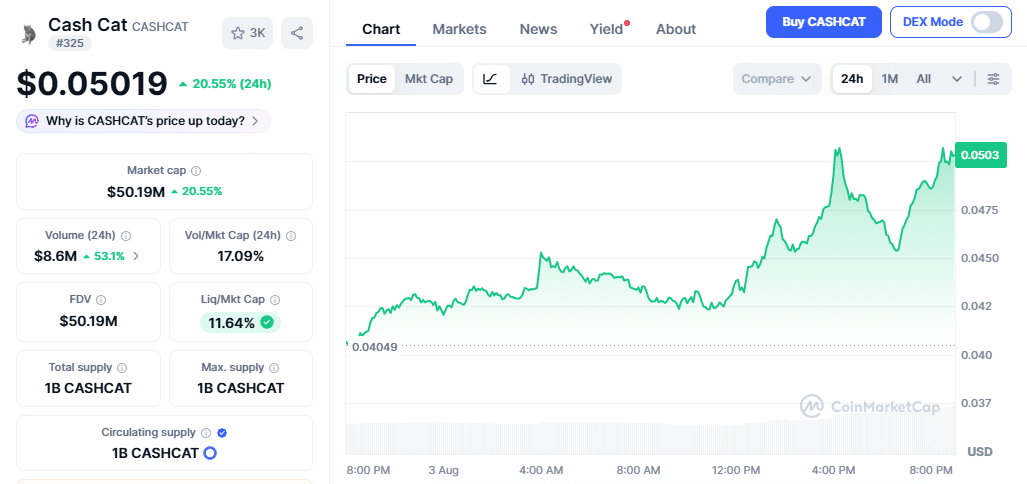
Task: Click the $0.05019 price text
Action: [x=92, y=84]
